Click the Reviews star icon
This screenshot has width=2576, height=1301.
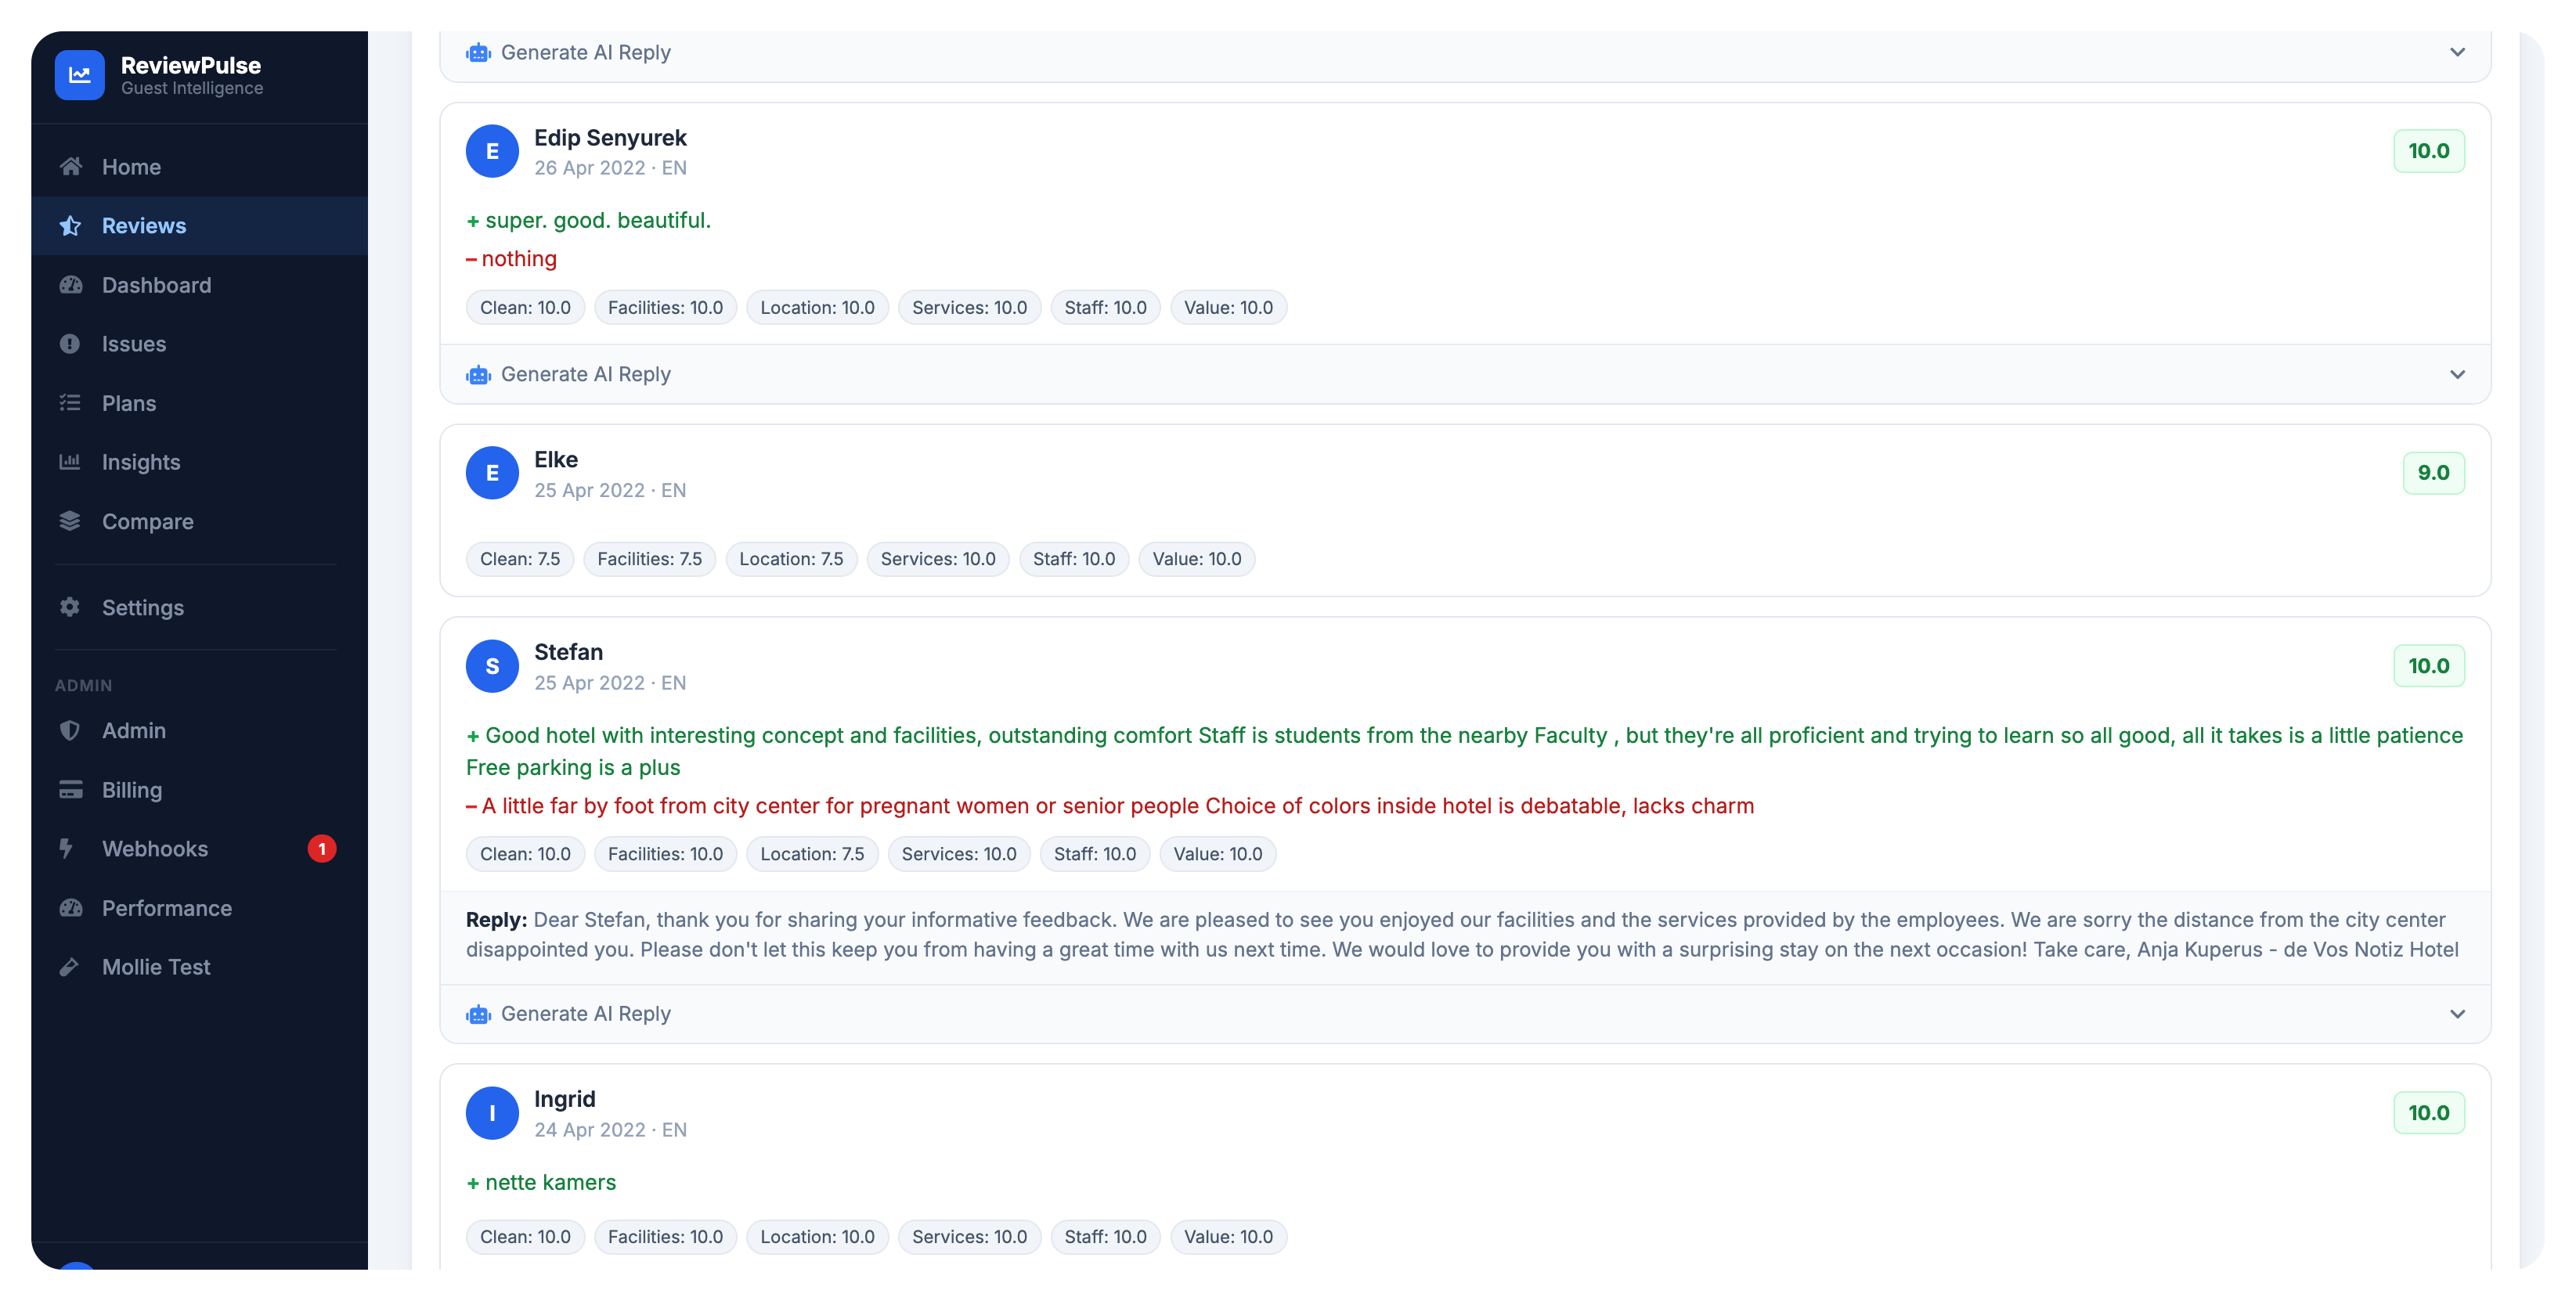[x=70, y=225]
